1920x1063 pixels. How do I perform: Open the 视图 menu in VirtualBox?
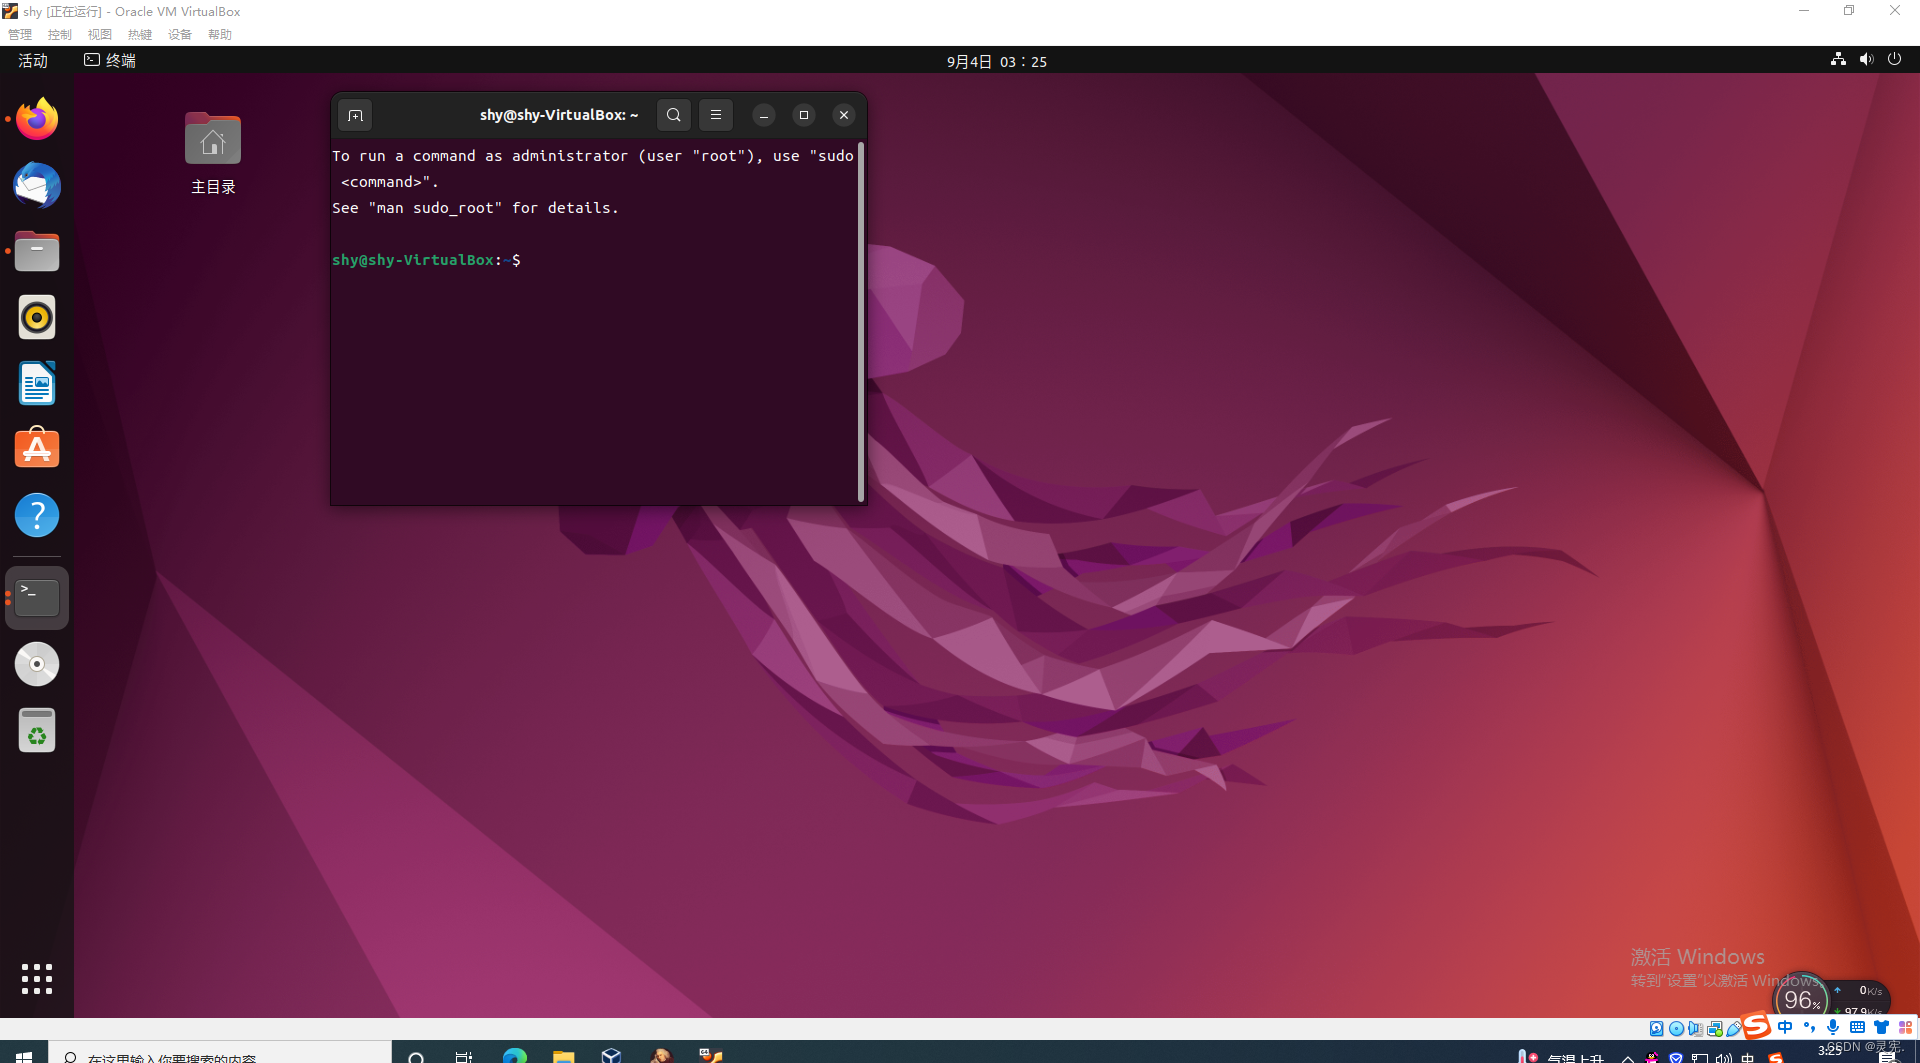point(100,35)
